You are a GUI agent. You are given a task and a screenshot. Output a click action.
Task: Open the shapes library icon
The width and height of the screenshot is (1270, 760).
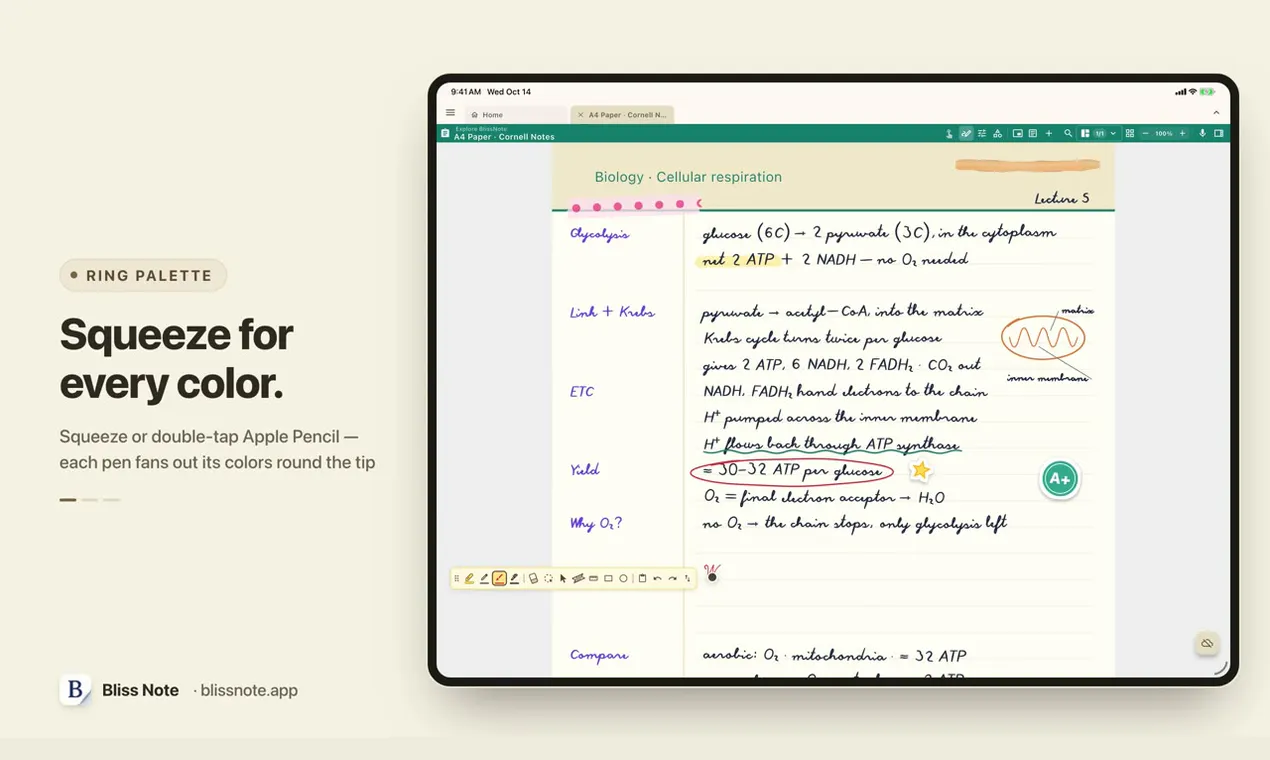click(997, 133)
